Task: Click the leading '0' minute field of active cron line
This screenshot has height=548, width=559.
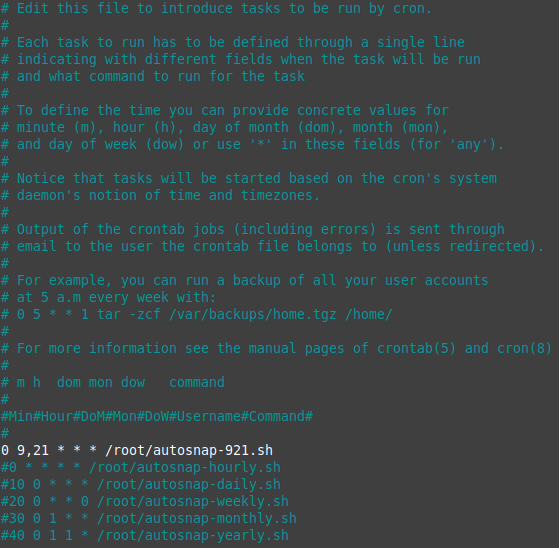Action: [5, 451]
